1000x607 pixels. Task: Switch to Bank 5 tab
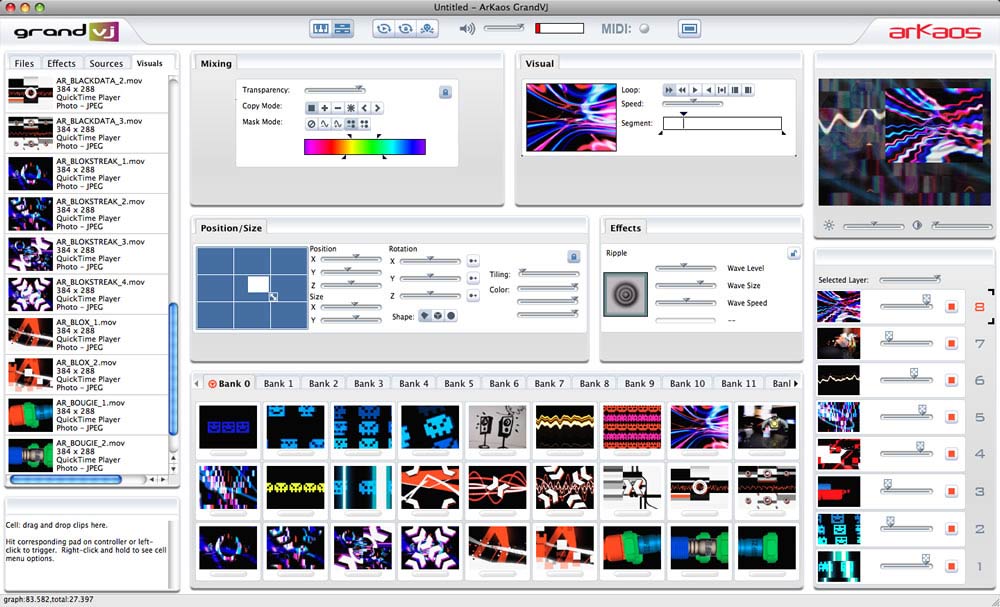(x=459, y=383)
